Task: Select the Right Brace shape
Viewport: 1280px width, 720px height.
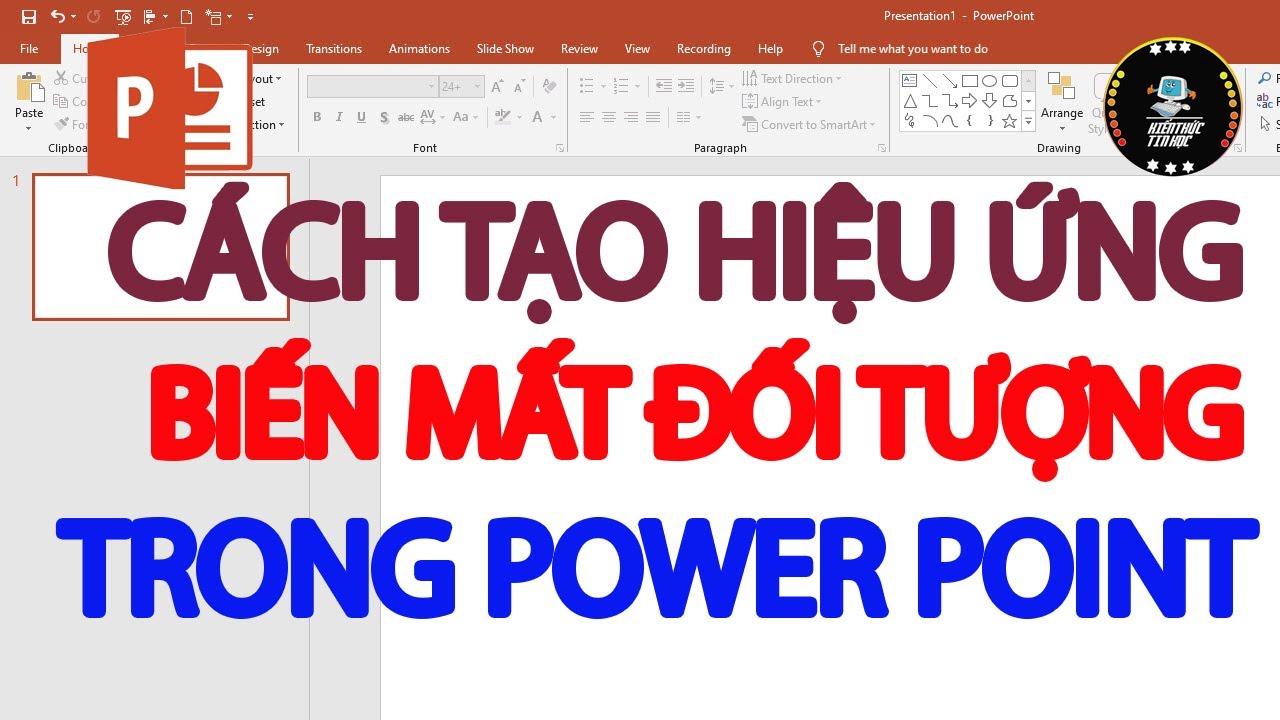Action: coord(990,121)
